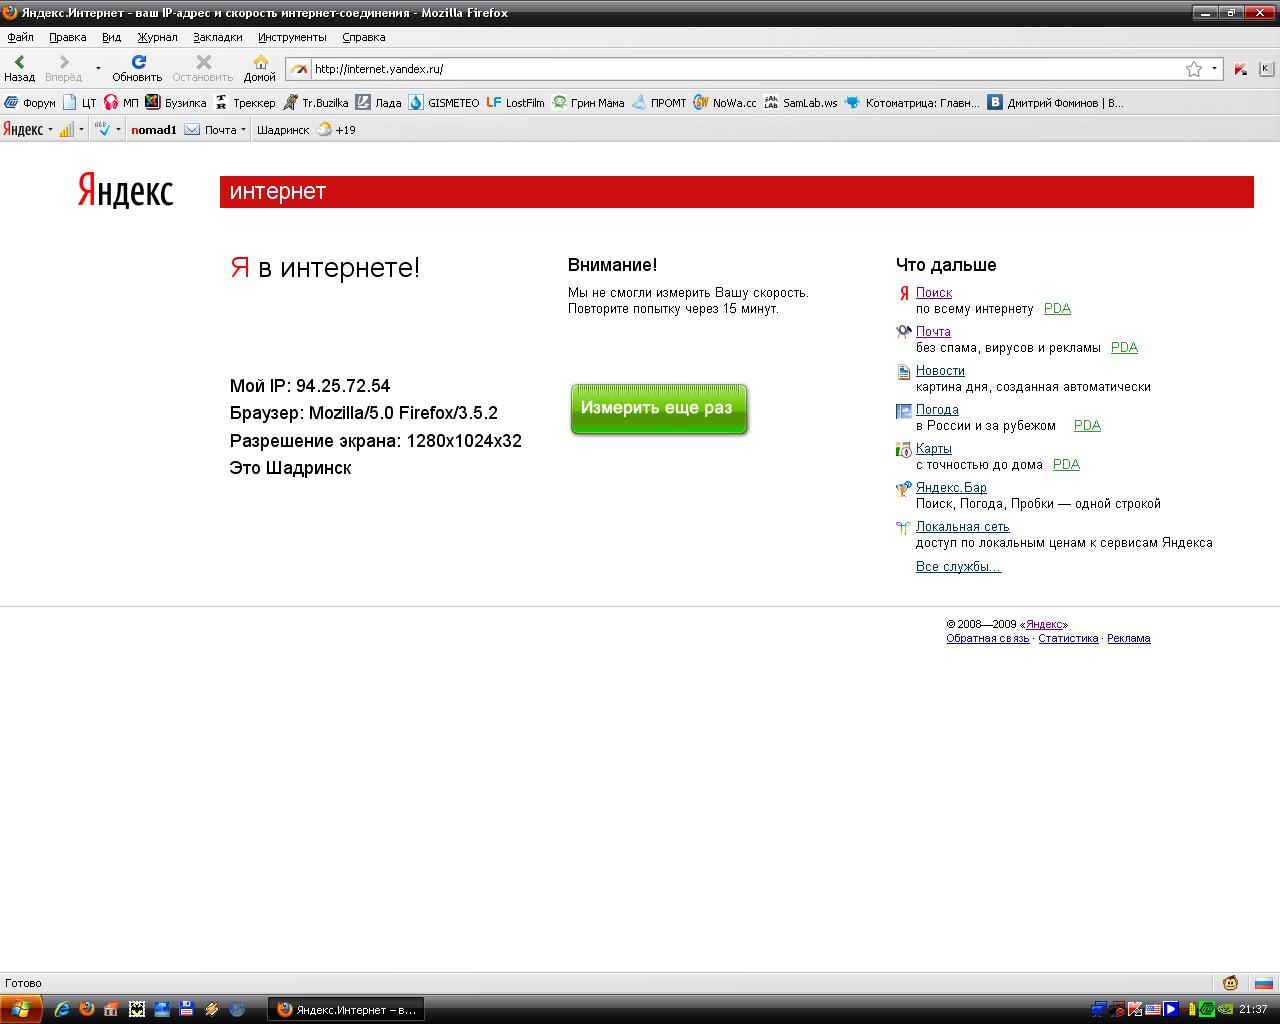This screenshot has width=1280, height=1024.
Task: Open the Вид menu
Action: pos(111,37)
